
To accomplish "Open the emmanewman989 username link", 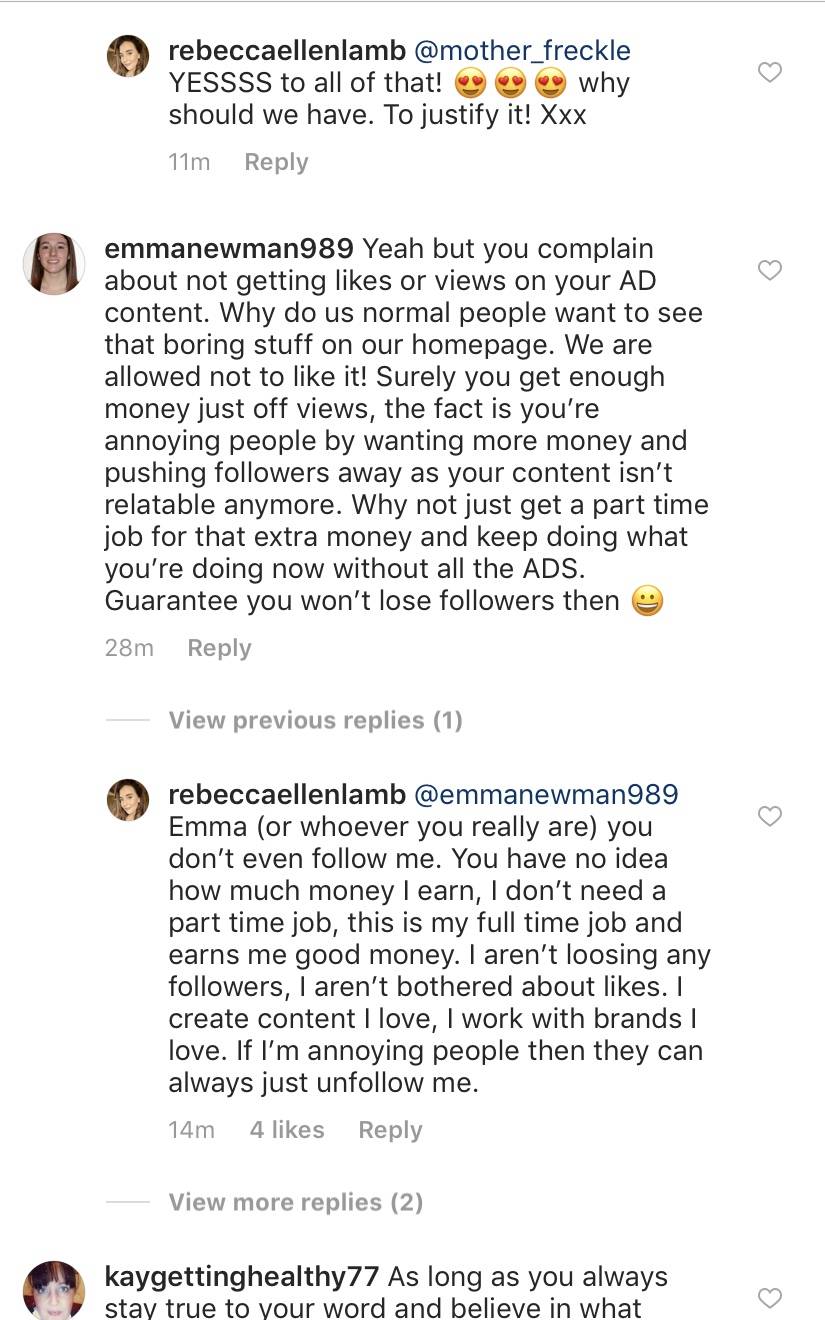I will pos(229,249).
